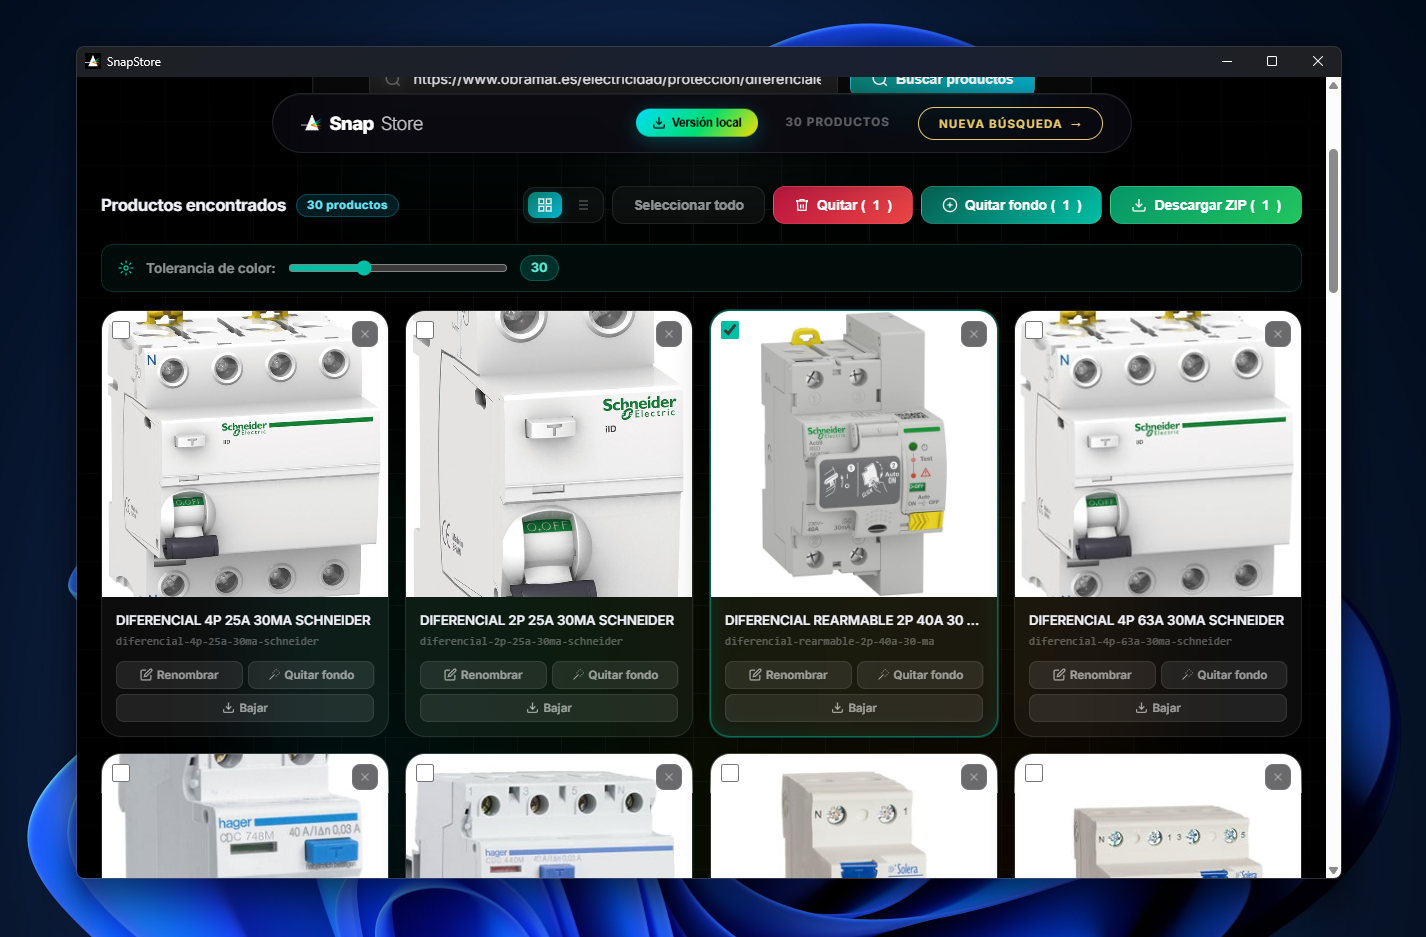Dismiss the four-pole Solera product card
Screen dimensions: 1426x937
click(x=1278, y=777)
